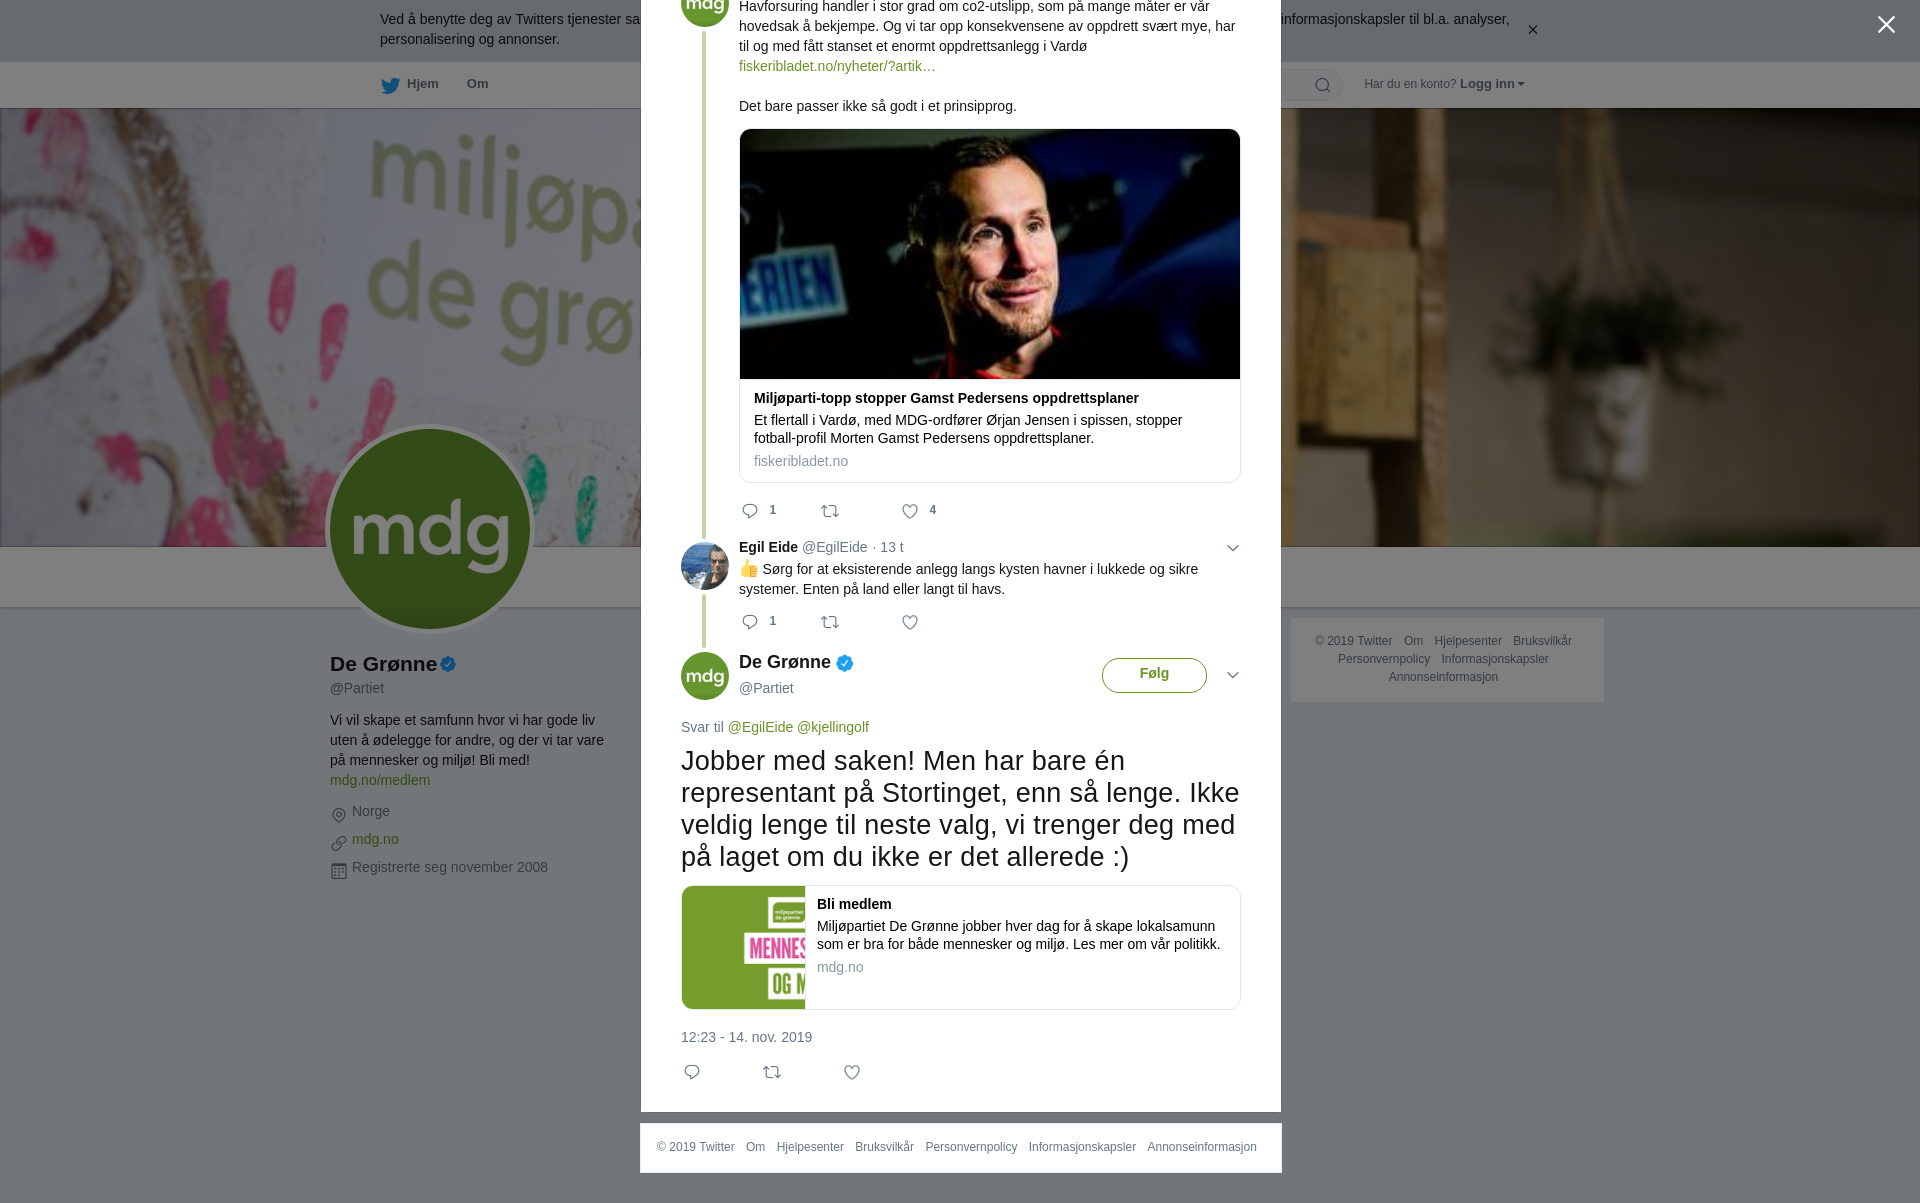The height and width of the screenshot is (1203, 1920).
Task: Expand the Logg inn dropdown
Action: point(1492,84)
